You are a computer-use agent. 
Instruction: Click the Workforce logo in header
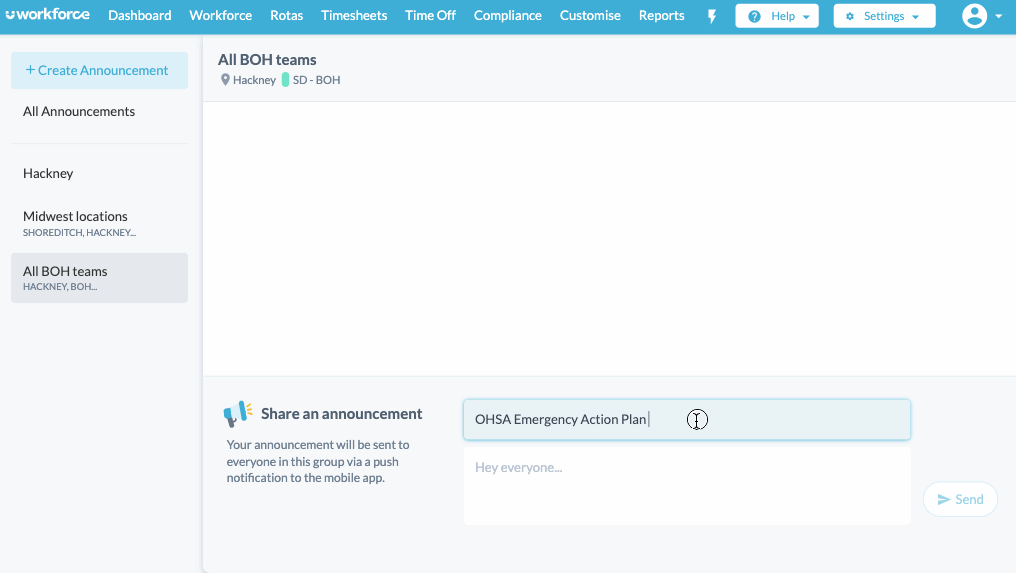47,15
